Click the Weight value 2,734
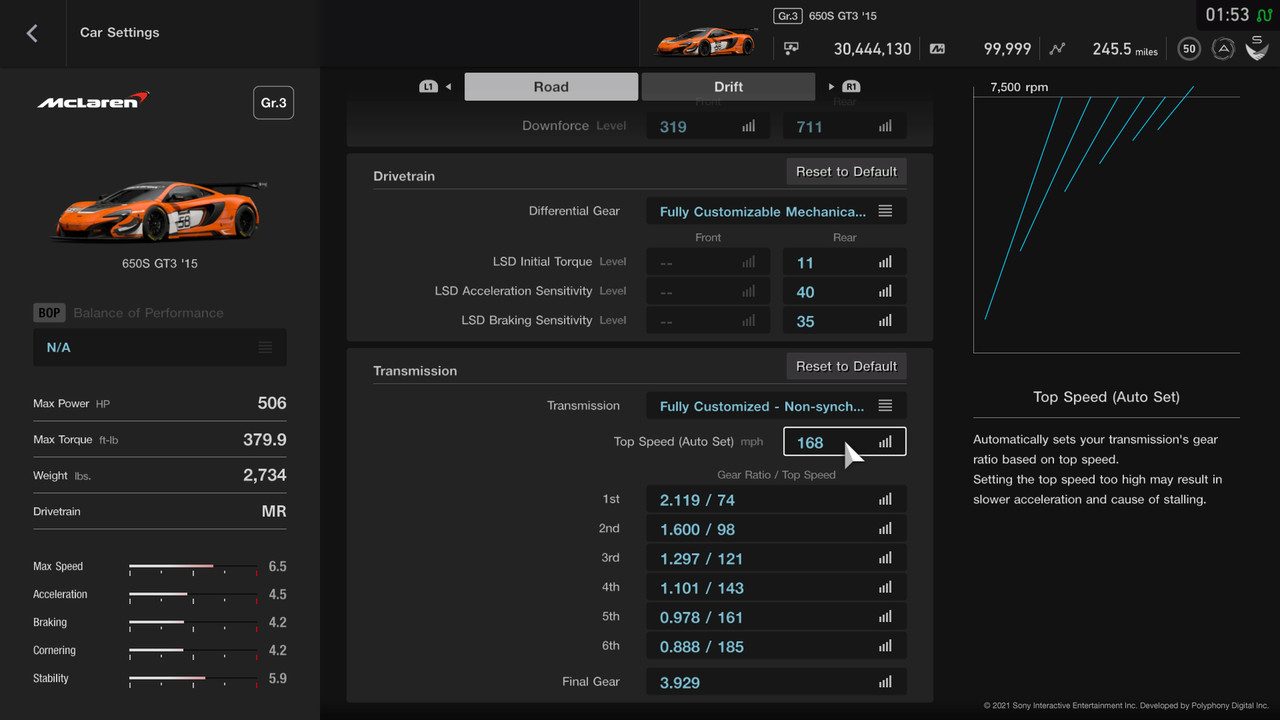The width and height of the screenshot is (1280, 720). (x=265, y=475)
